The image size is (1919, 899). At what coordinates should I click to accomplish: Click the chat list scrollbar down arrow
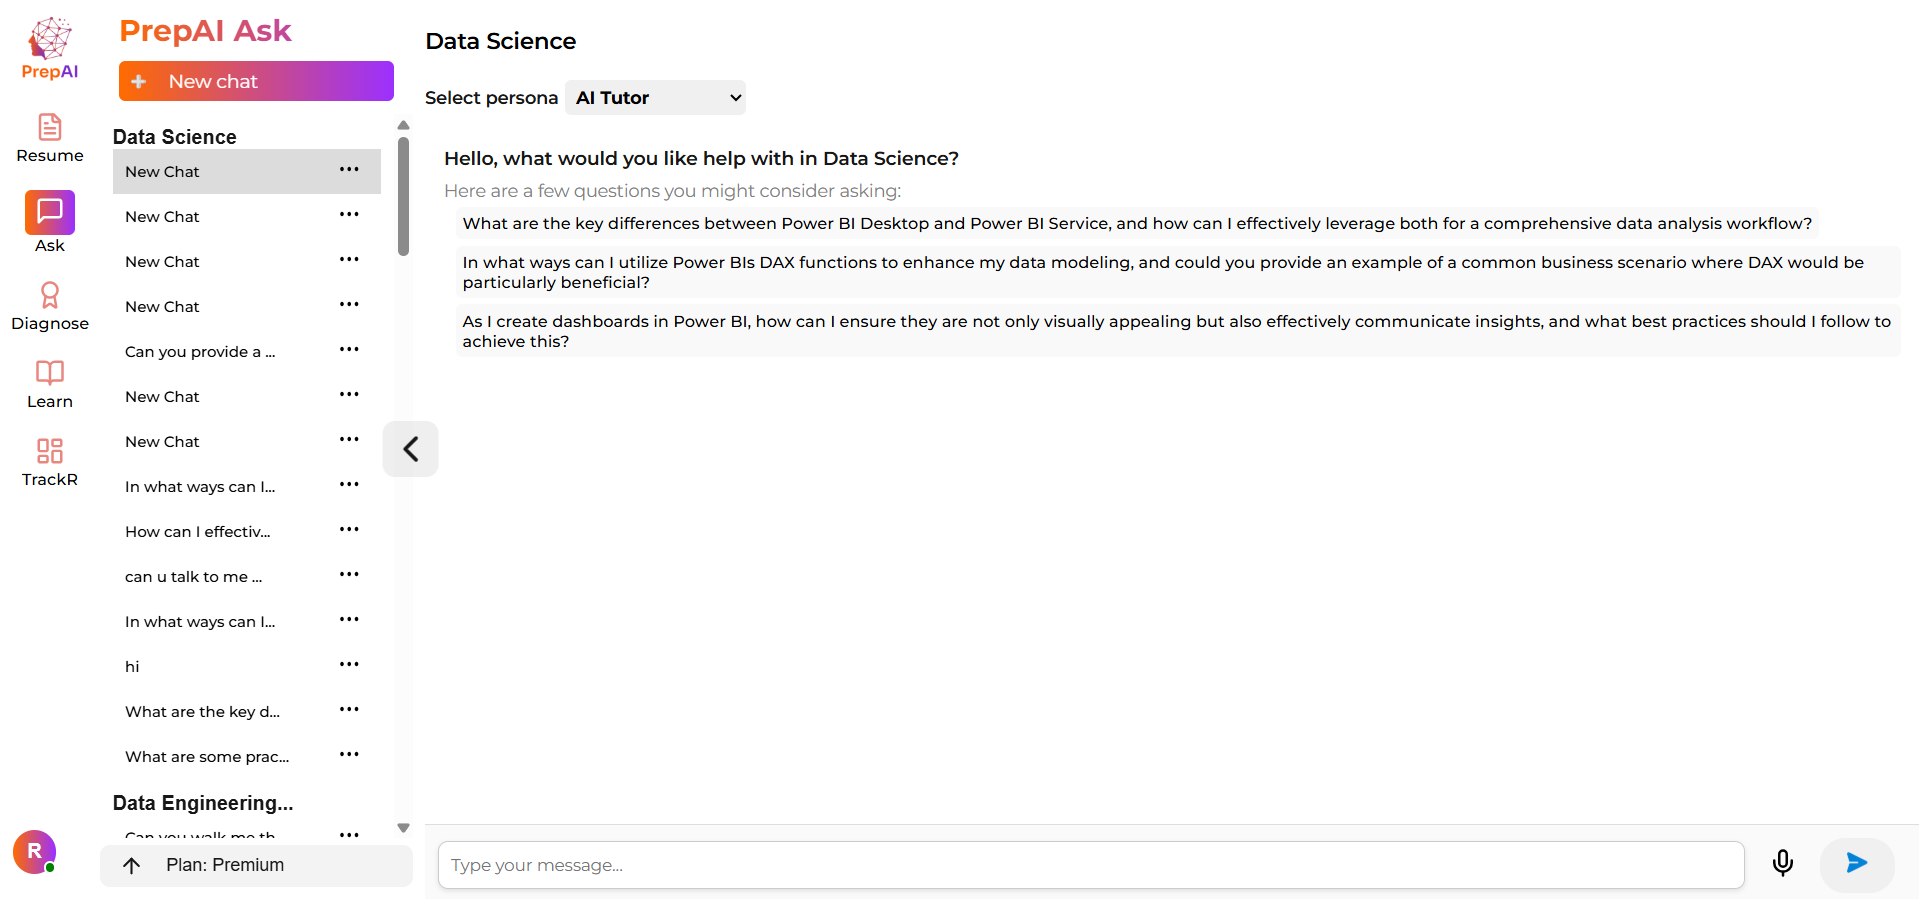404,828
